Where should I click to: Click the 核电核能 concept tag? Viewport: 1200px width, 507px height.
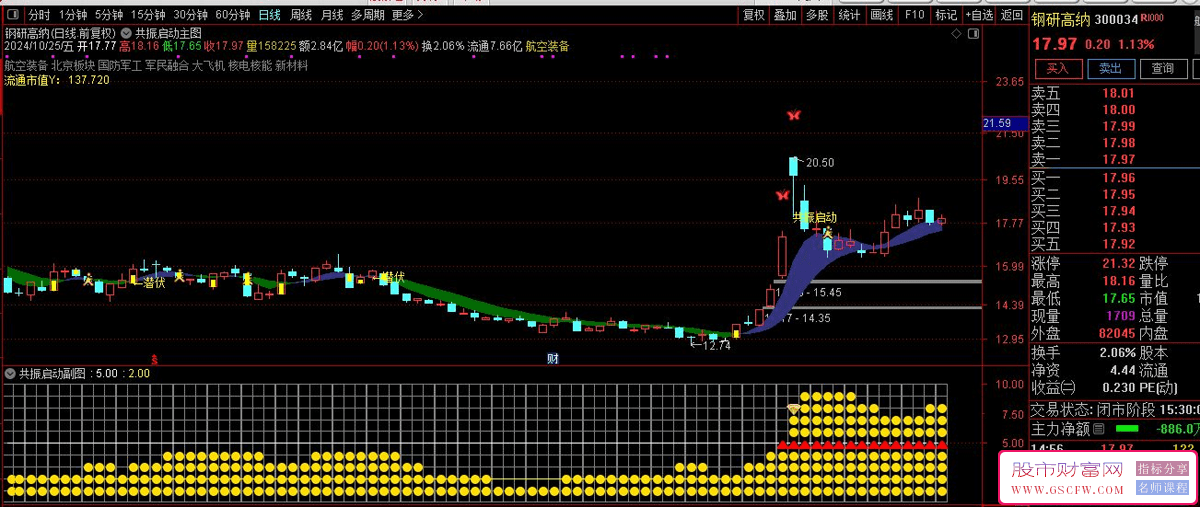pyautogui.click(x=249, y=65)
